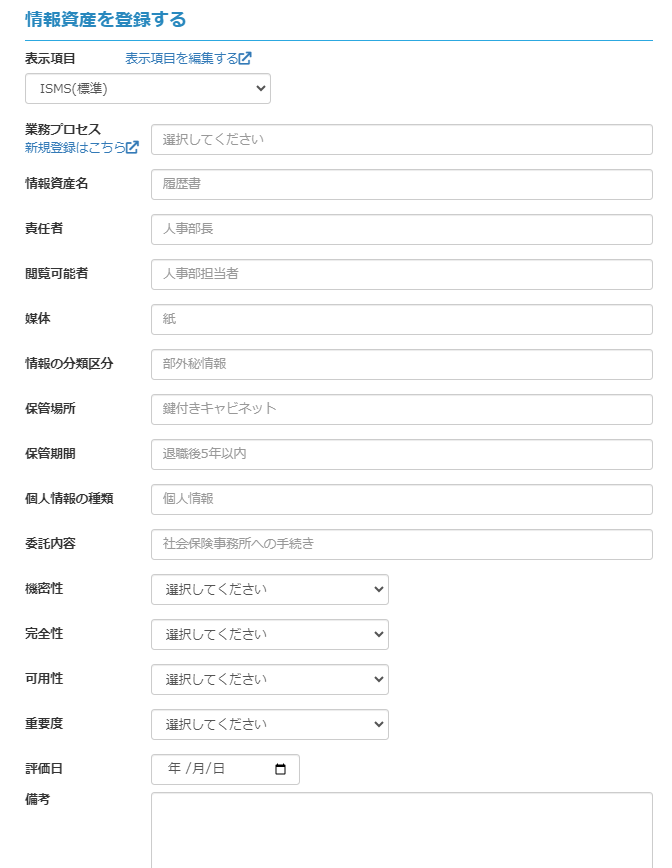Follow the 新規登録はこちら link
Image resolution: width=672 pixels, height=868 pixels.
click(x=74, y=148)
